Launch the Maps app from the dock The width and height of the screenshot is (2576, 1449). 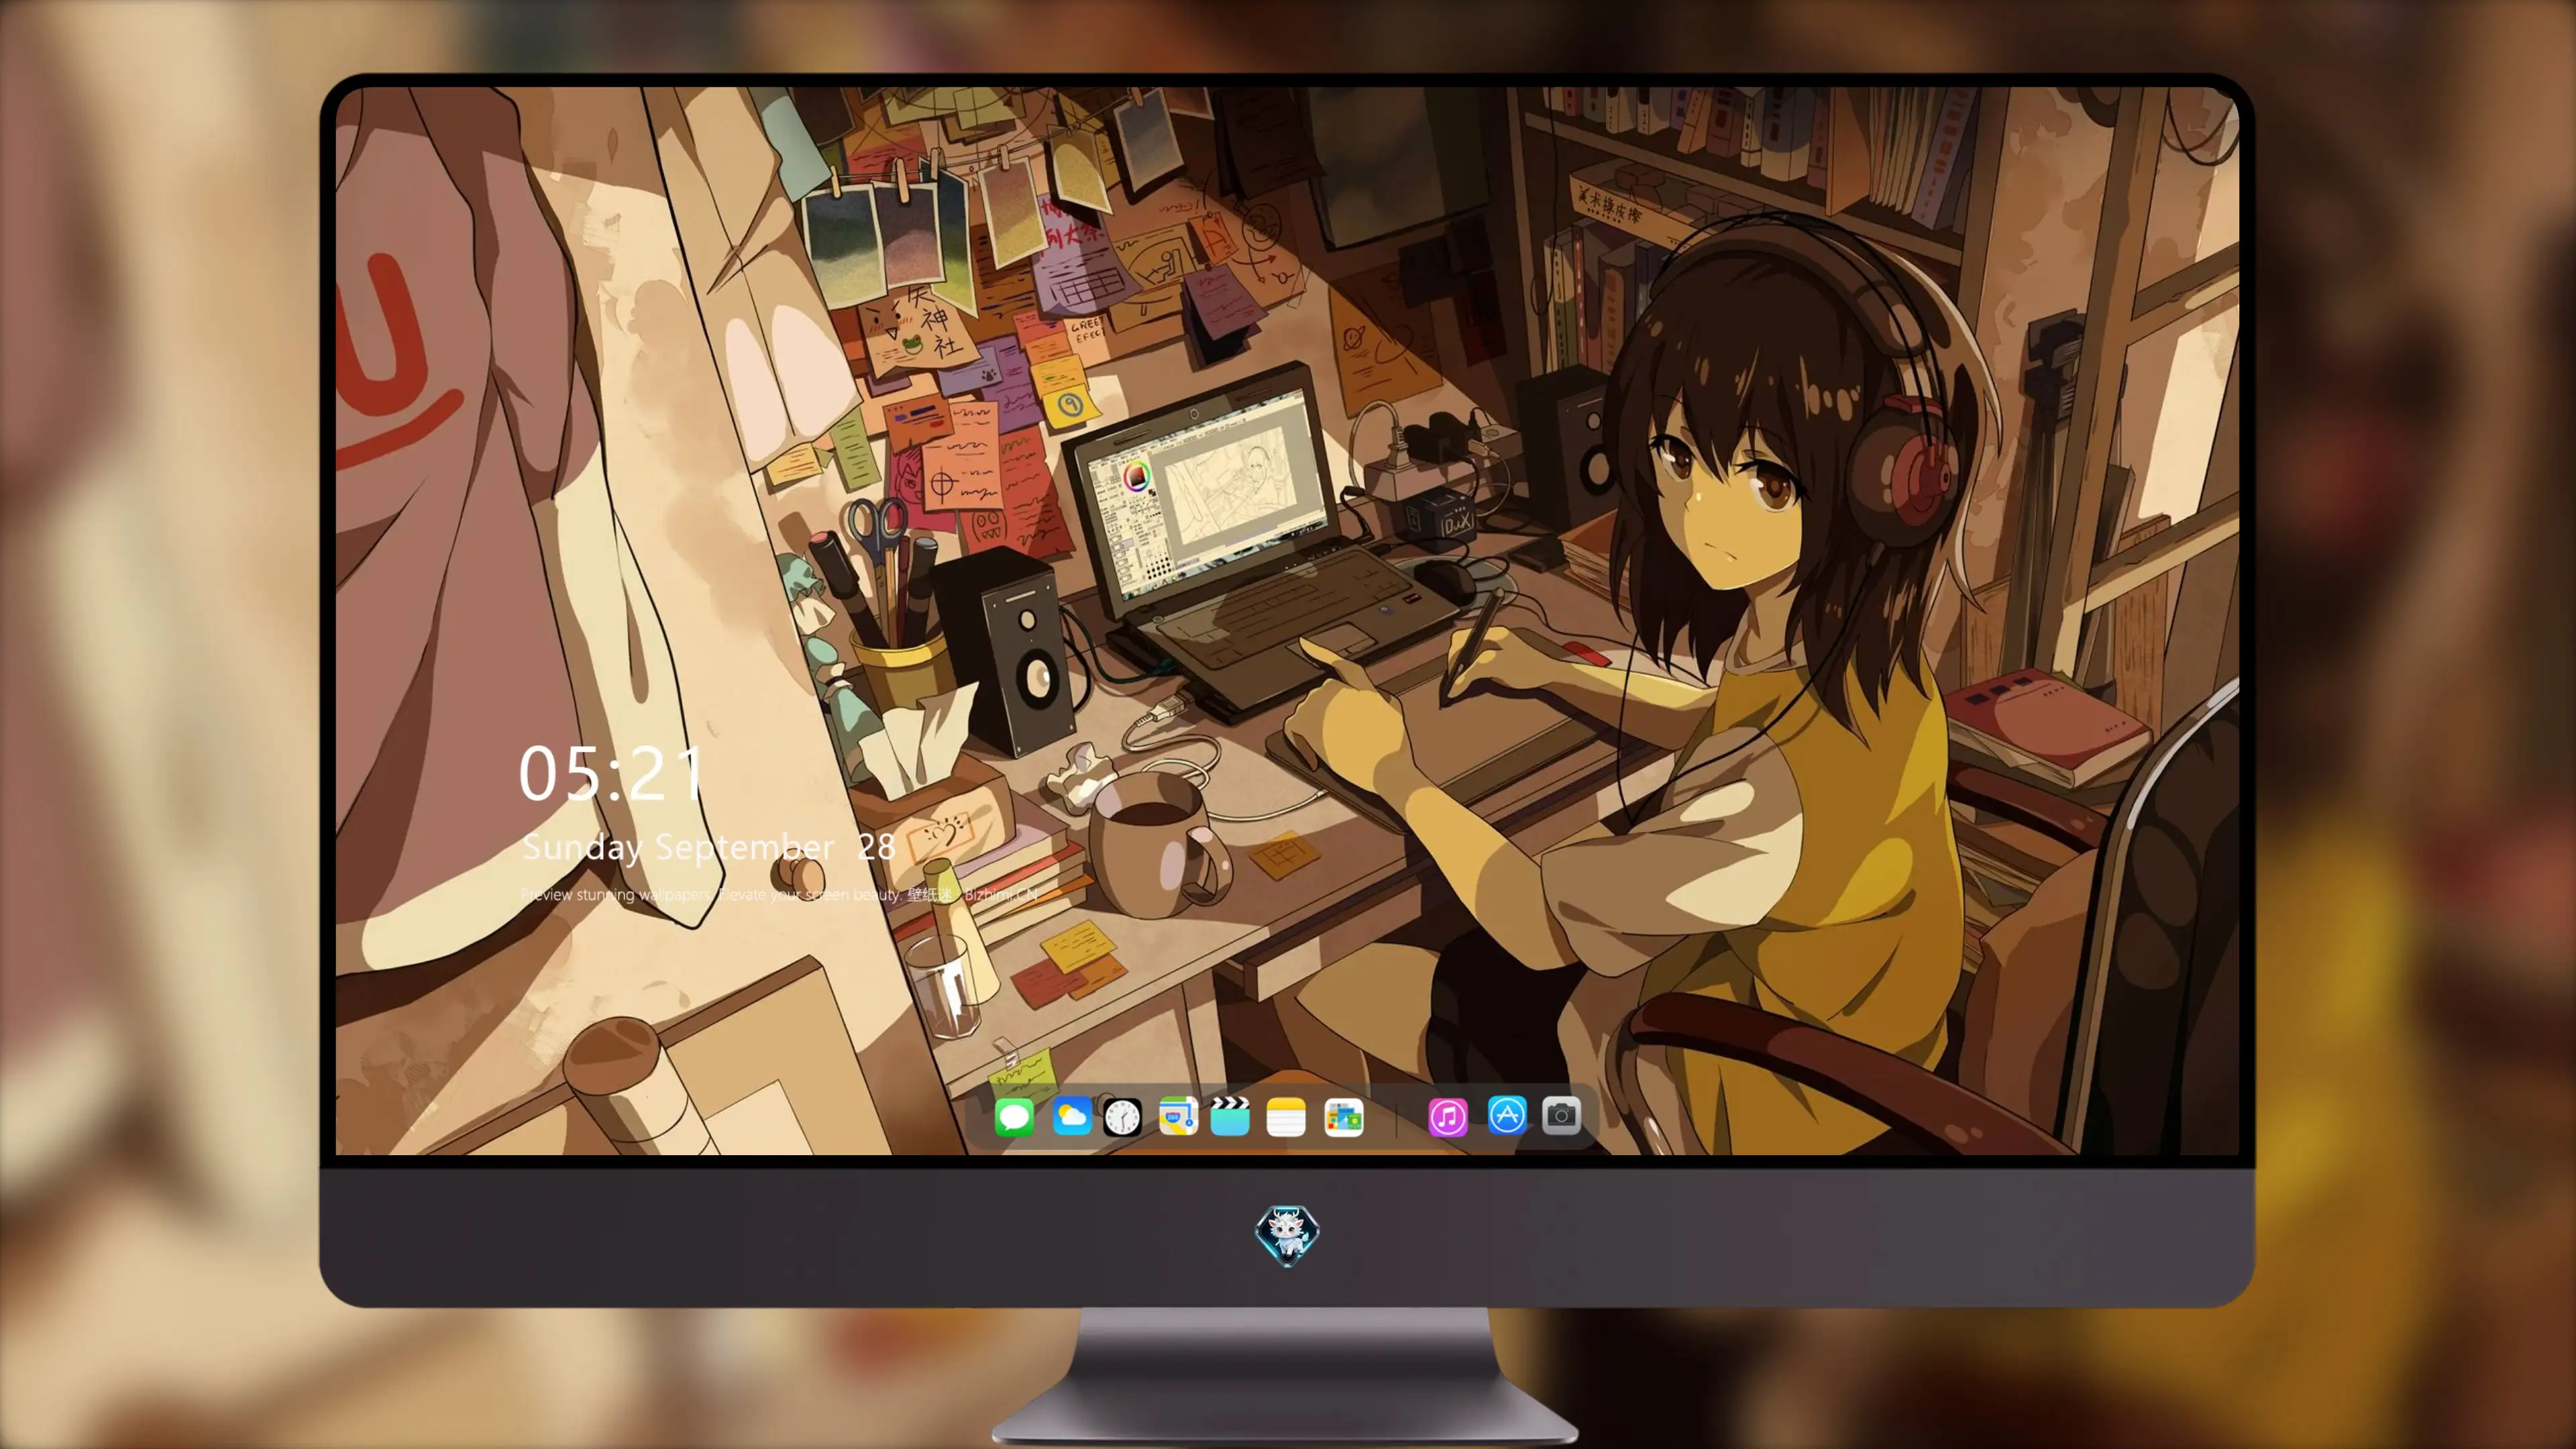coord(1178,1116)
